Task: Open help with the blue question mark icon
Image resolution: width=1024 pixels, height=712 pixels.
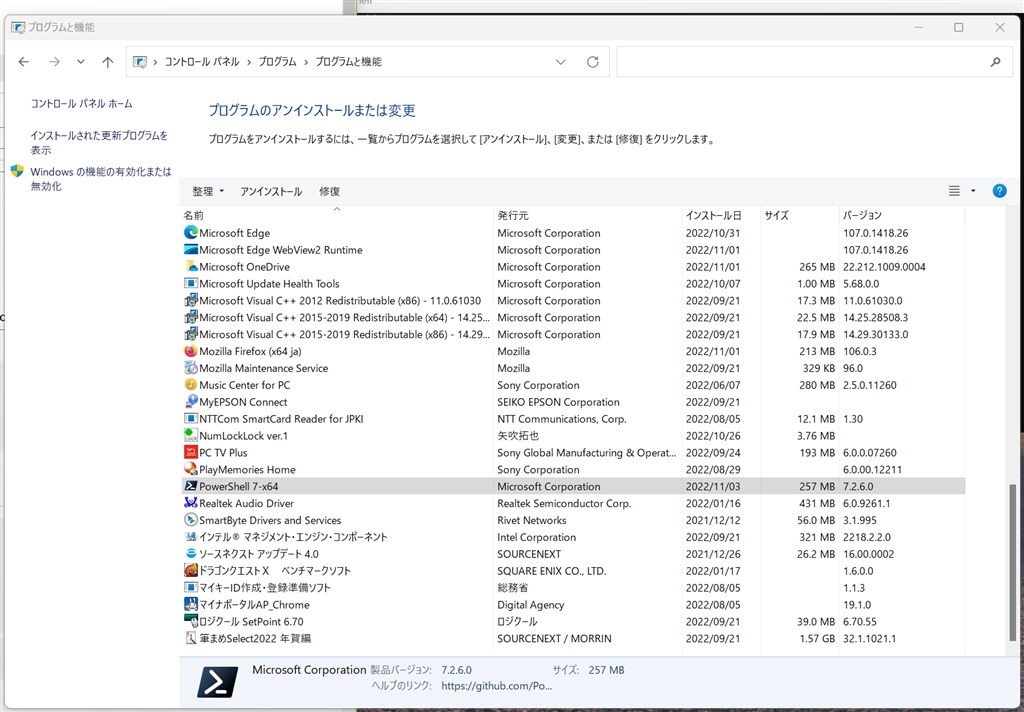Action: (x=999, y=191)
